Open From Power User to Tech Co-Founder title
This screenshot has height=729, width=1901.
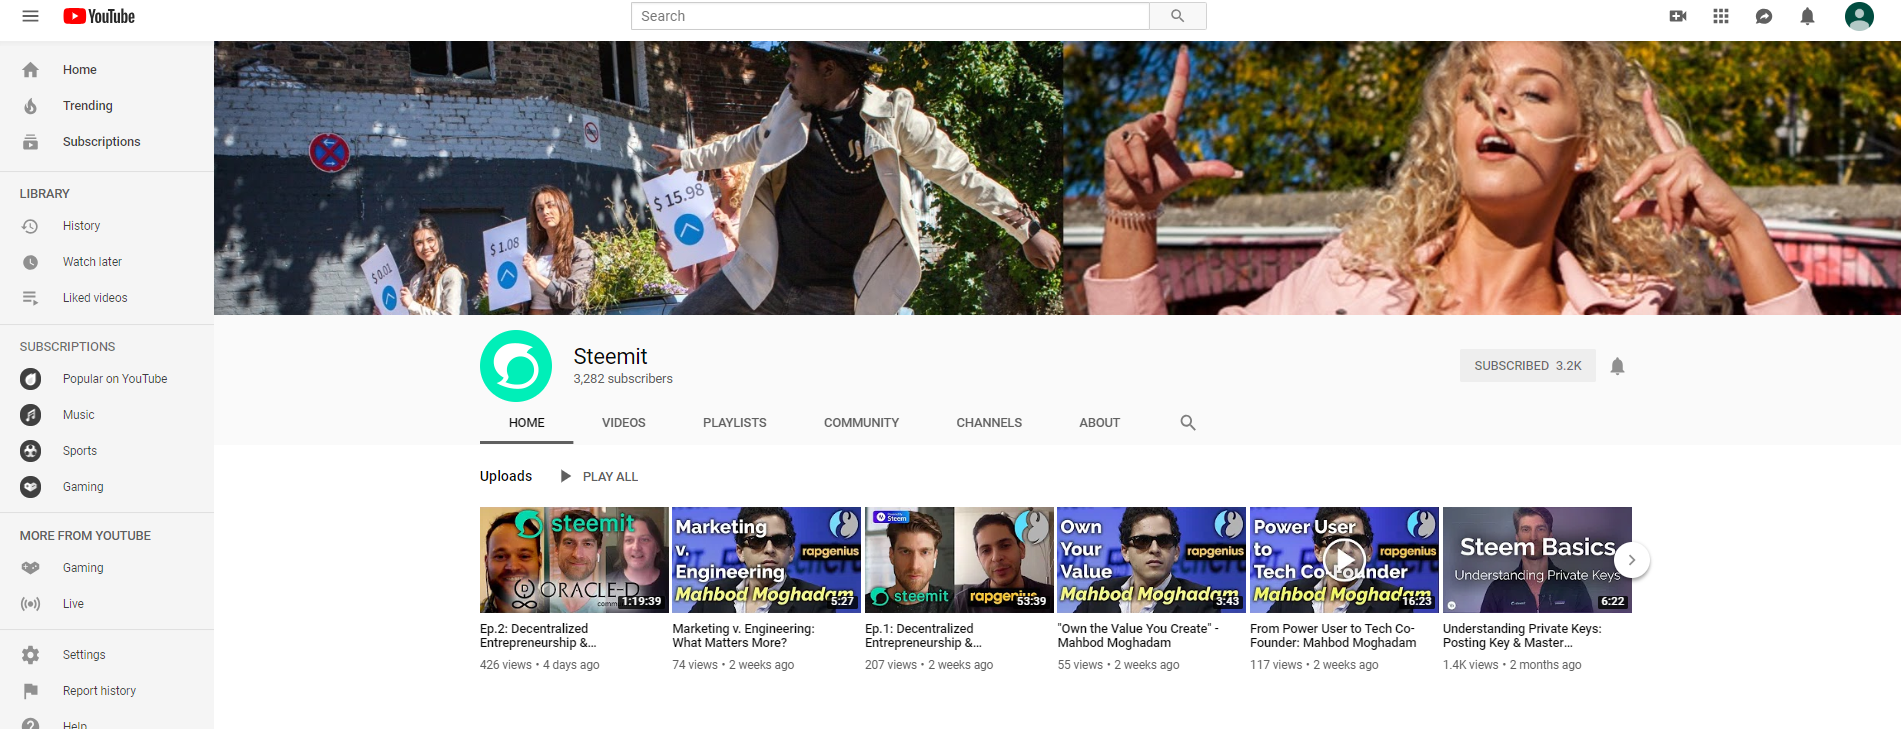click(x=1333, y=636)
